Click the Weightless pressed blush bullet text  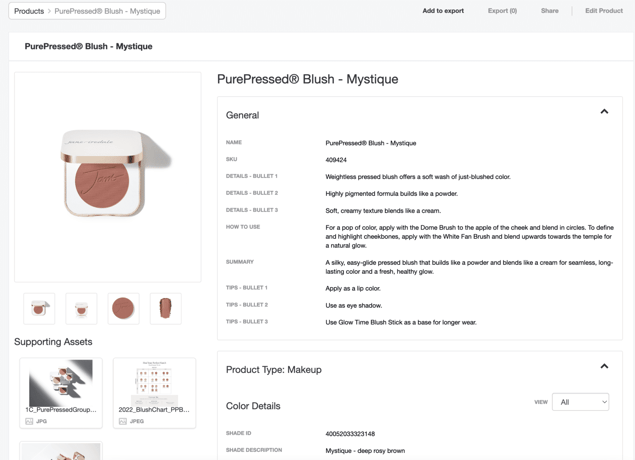(418, 177)
